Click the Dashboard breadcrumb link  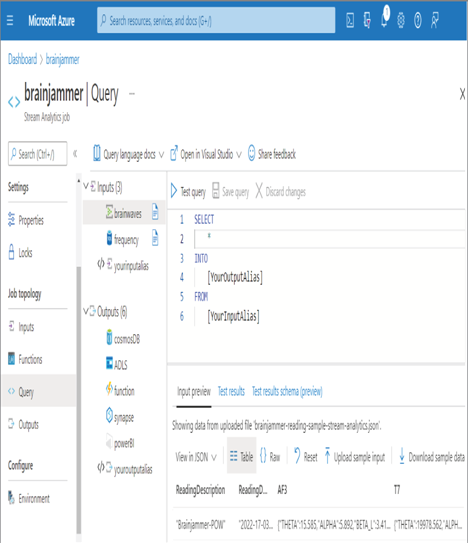(22, 59)
